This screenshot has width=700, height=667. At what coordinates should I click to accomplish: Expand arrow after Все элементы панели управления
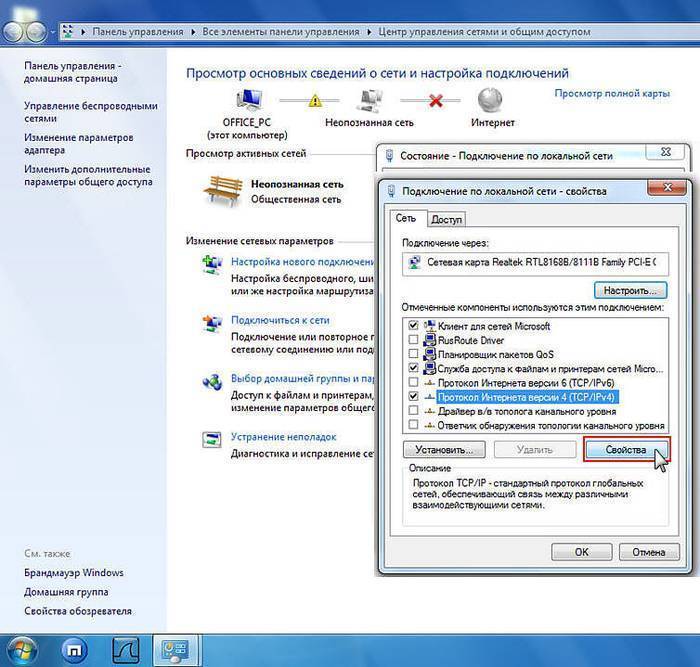(x=369, y=32)
